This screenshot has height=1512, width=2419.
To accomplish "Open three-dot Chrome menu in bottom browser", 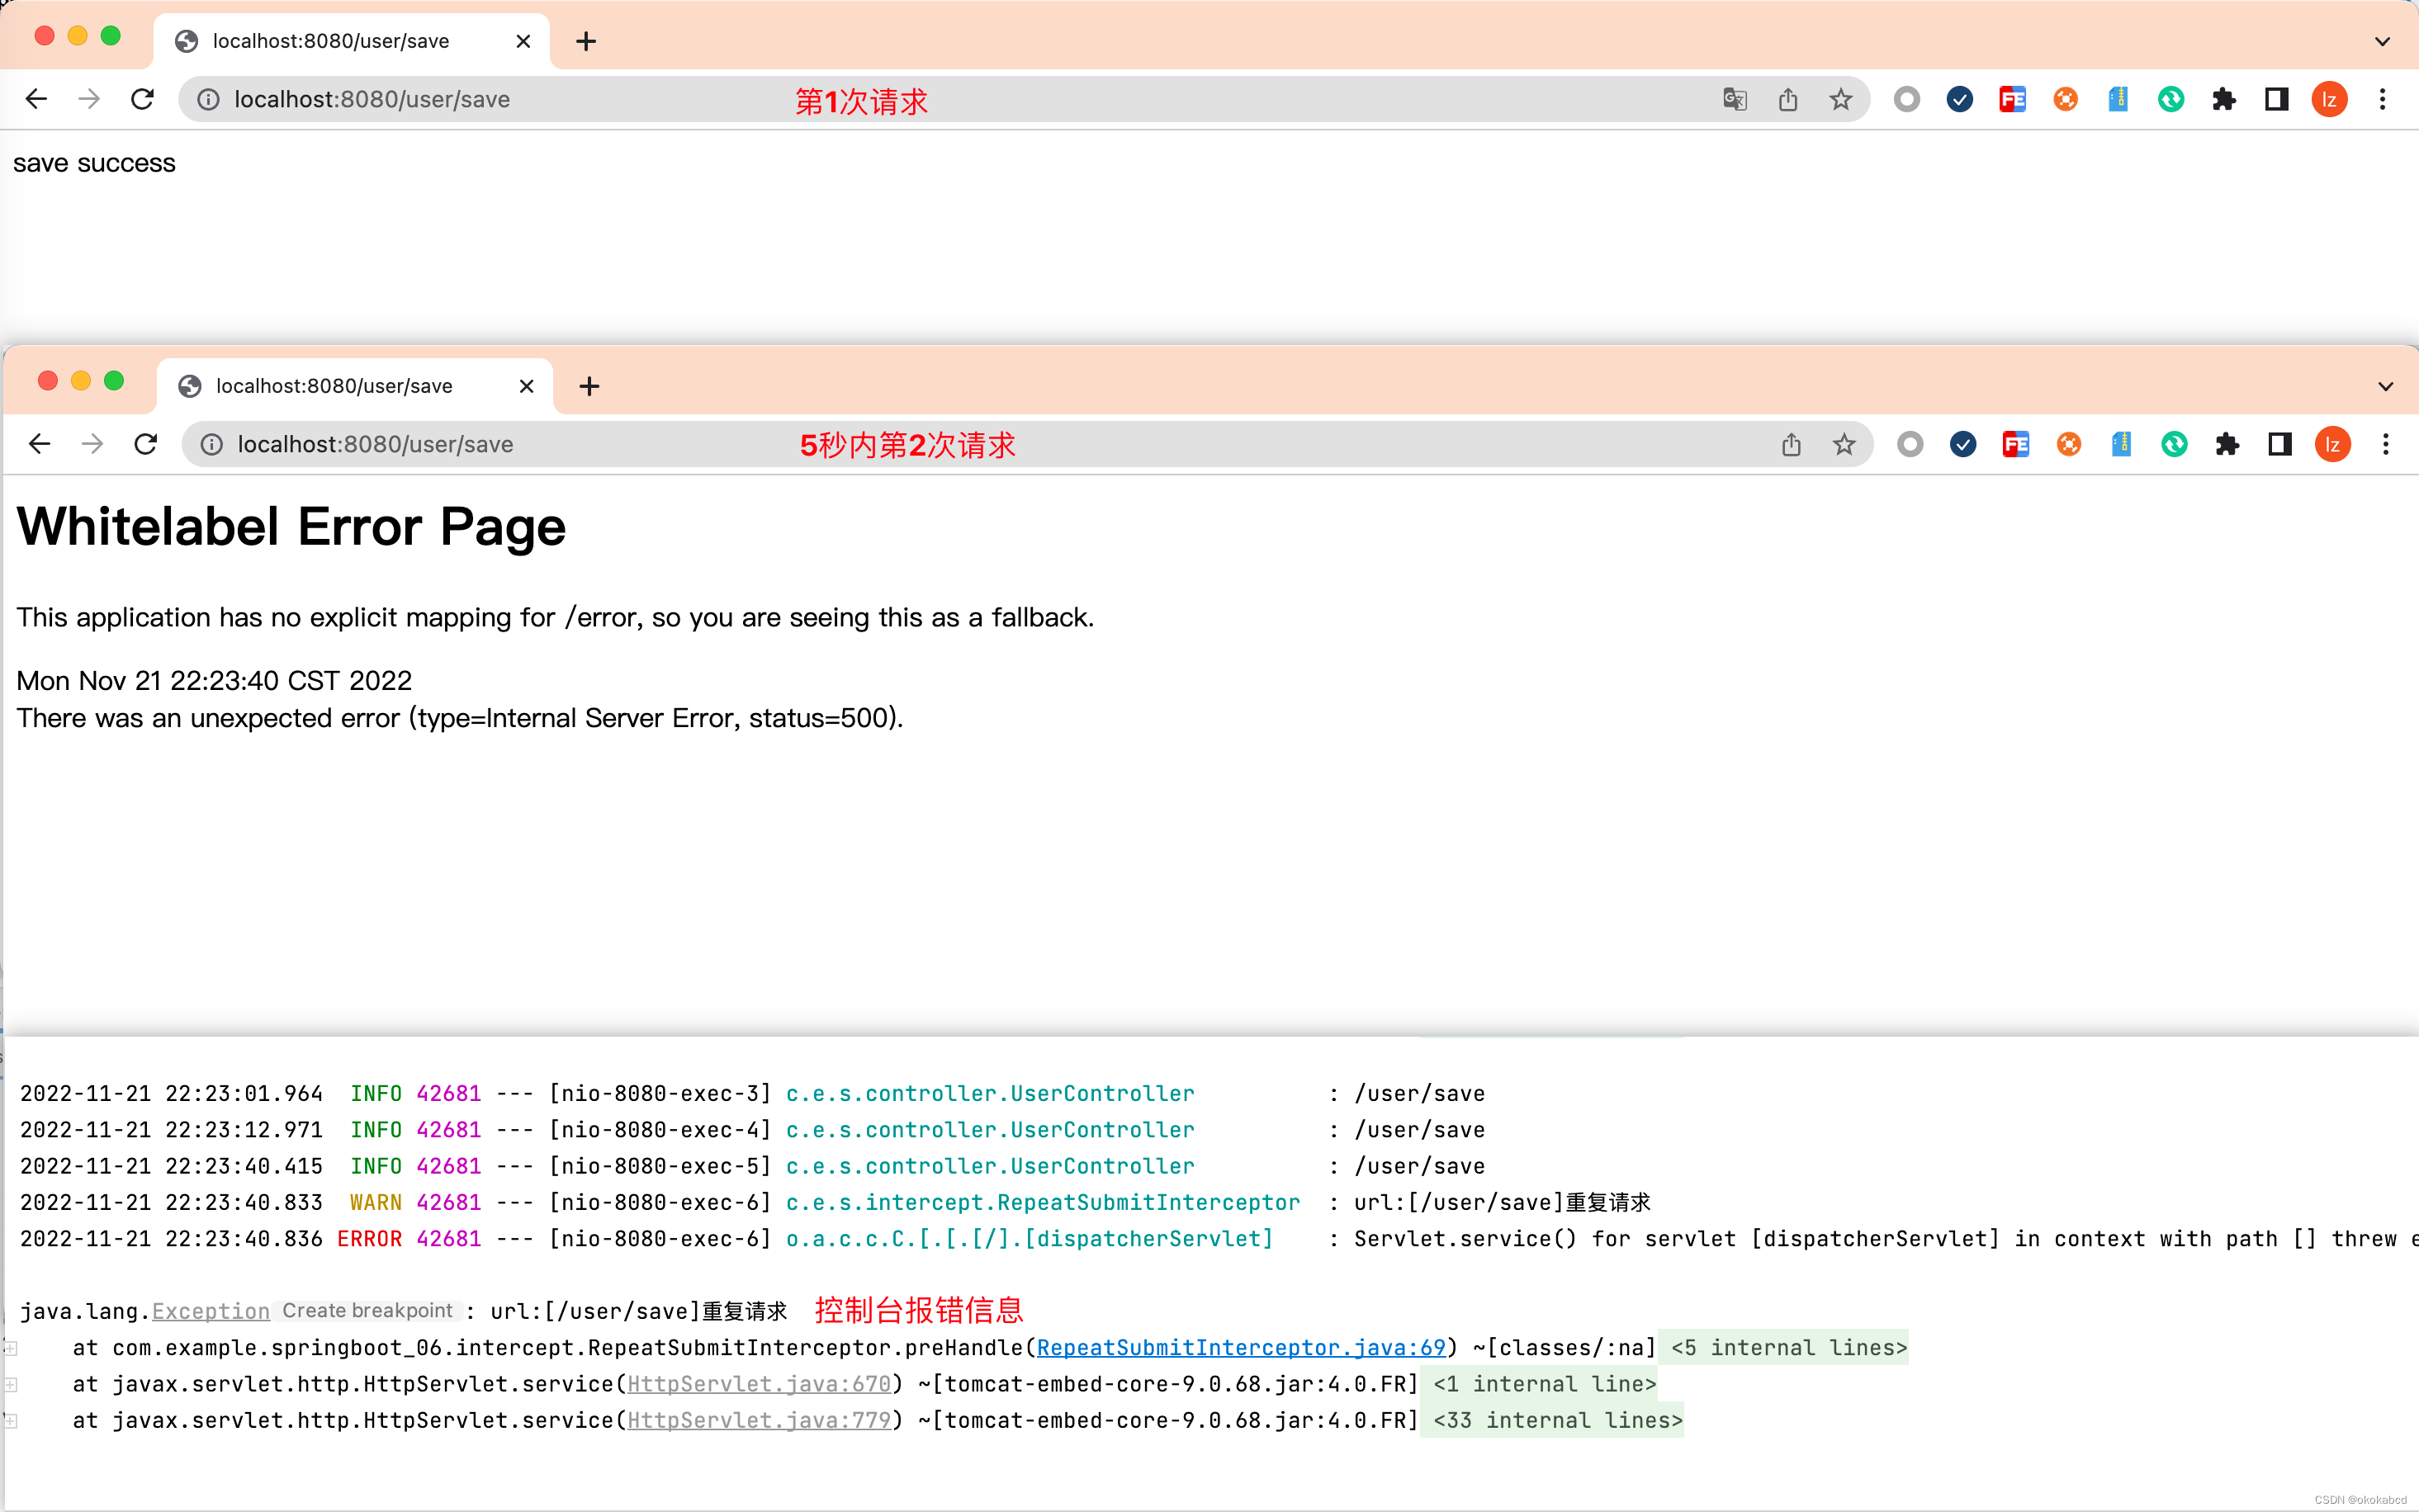I will point(2385,444).
